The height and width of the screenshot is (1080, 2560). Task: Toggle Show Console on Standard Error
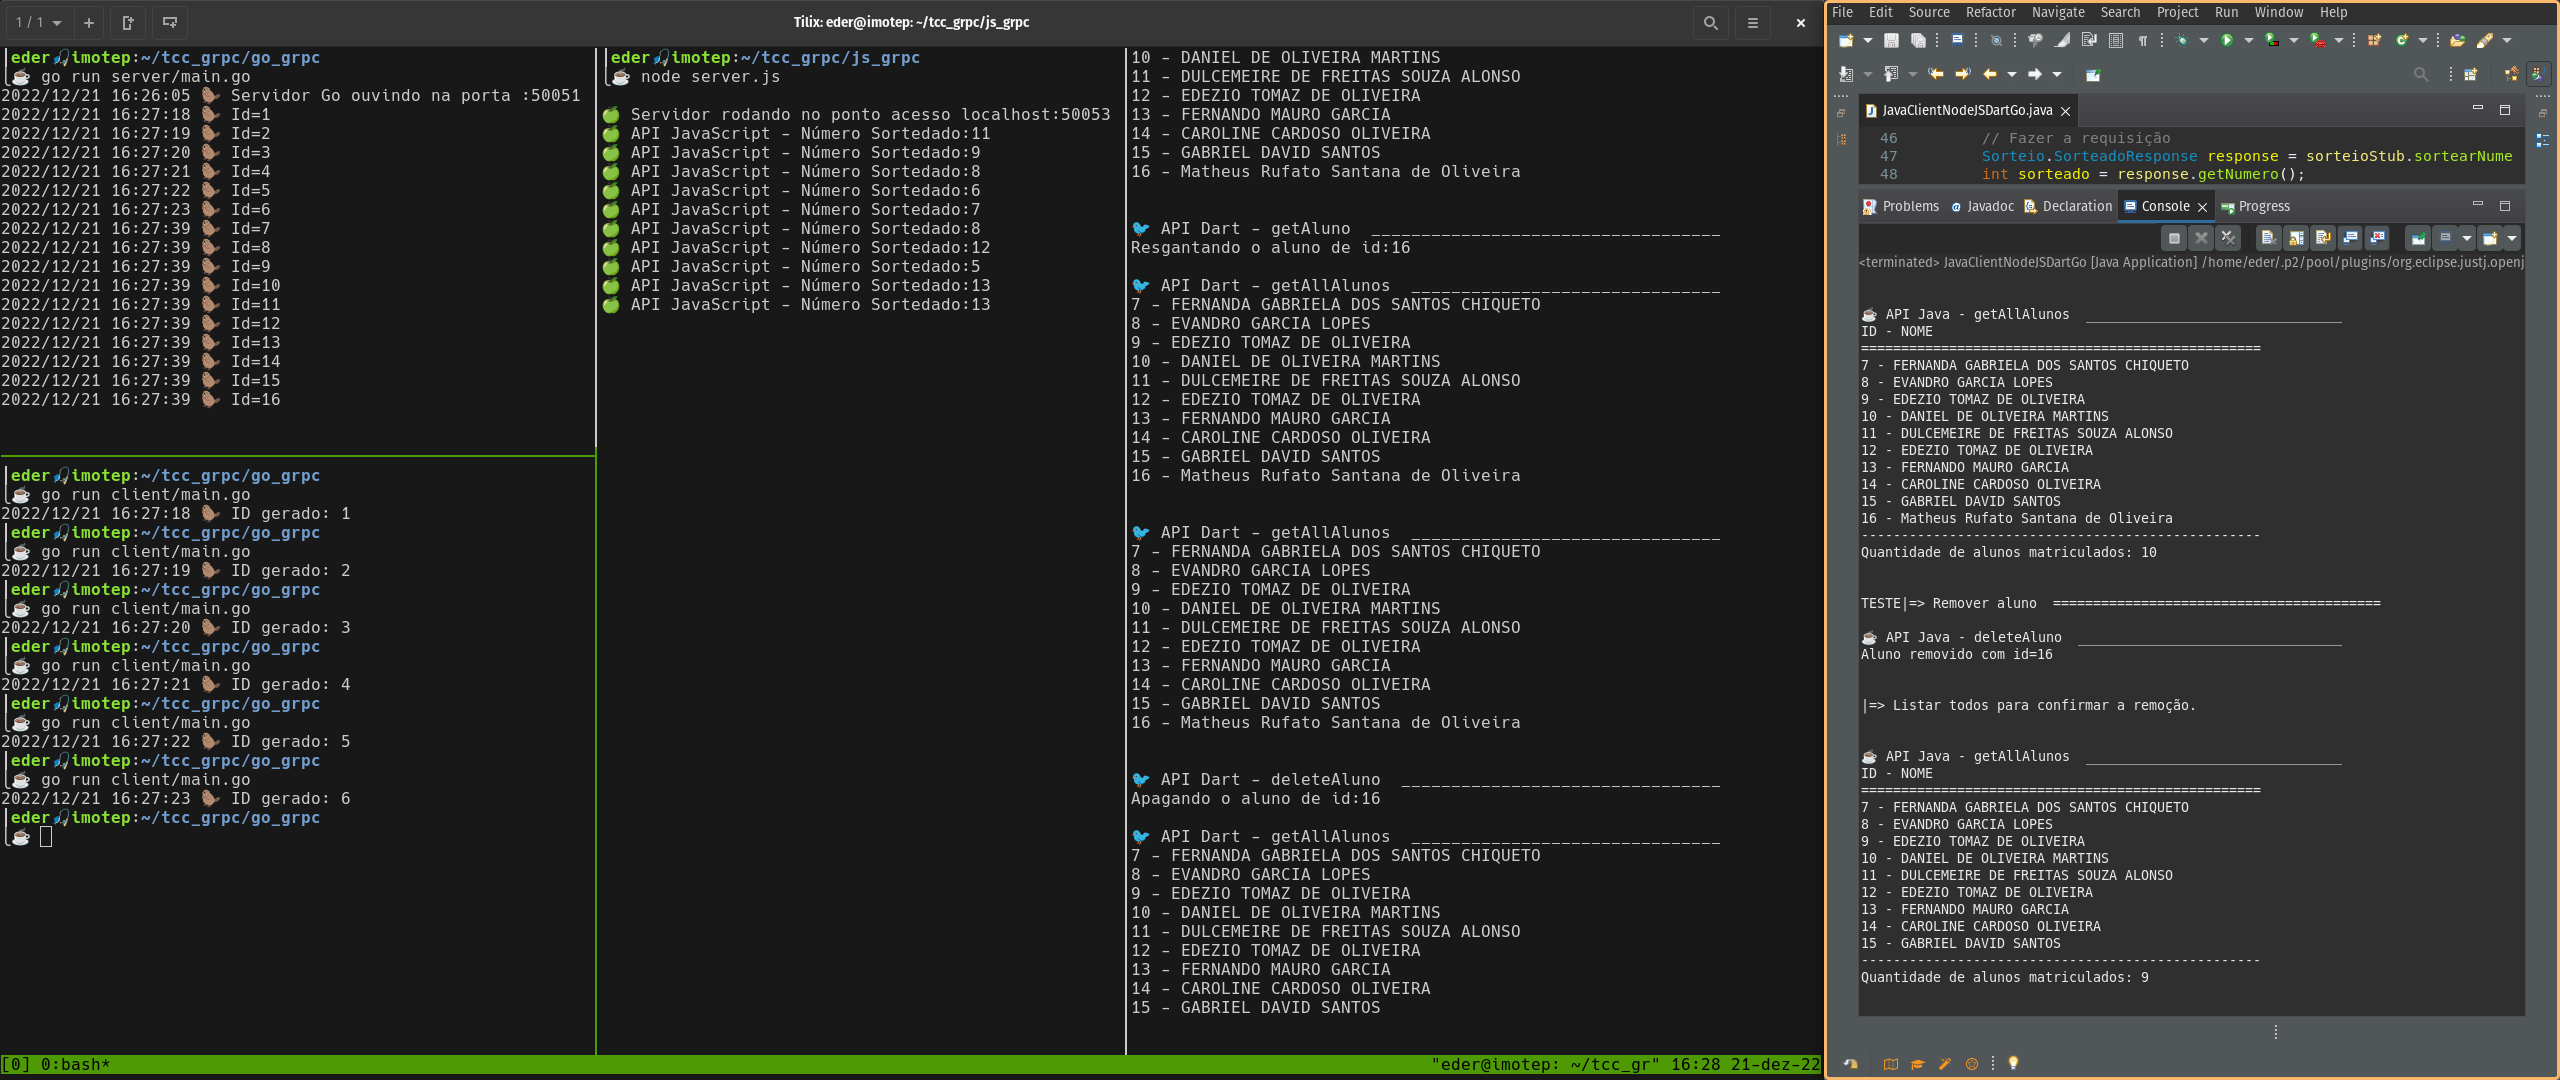(2377, 238)
